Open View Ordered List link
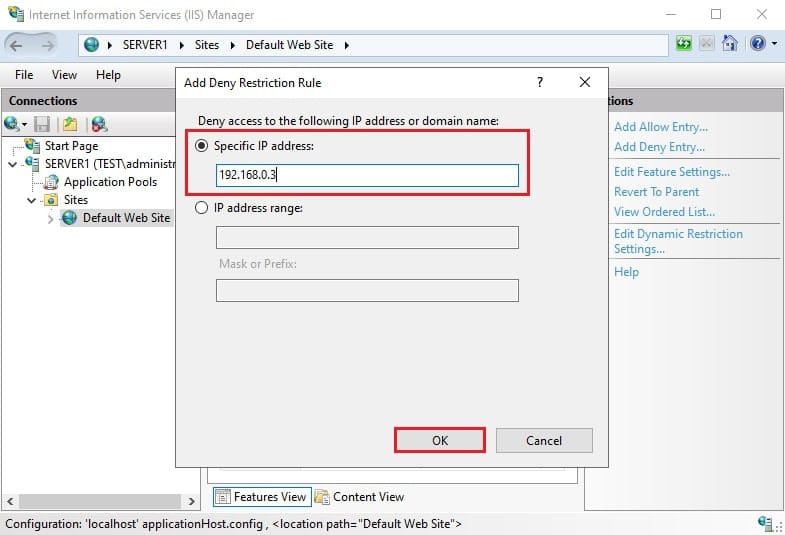This screenshot has width=785, height=535. pyautogui.click(x=664, y=212)
